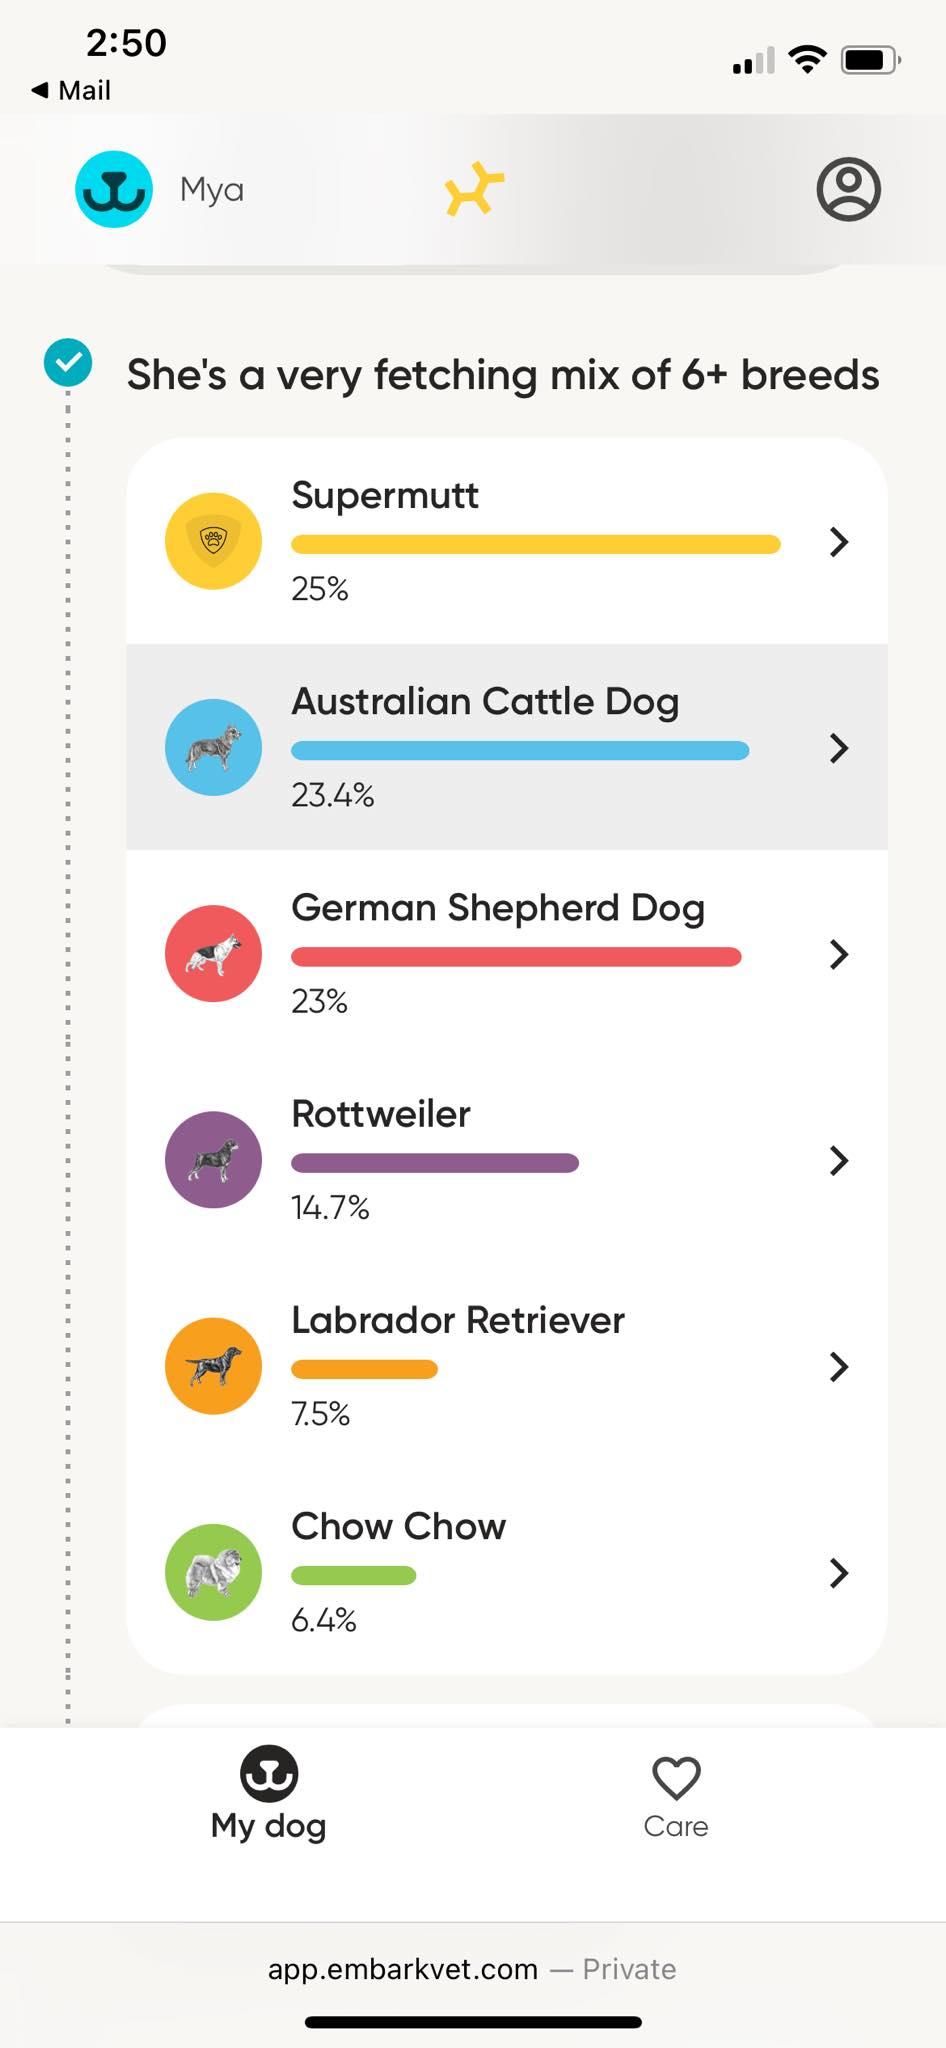946x2048 pixels.
Task: Expand Supermutt details with its chevron
Action: [x=839, y=542]
